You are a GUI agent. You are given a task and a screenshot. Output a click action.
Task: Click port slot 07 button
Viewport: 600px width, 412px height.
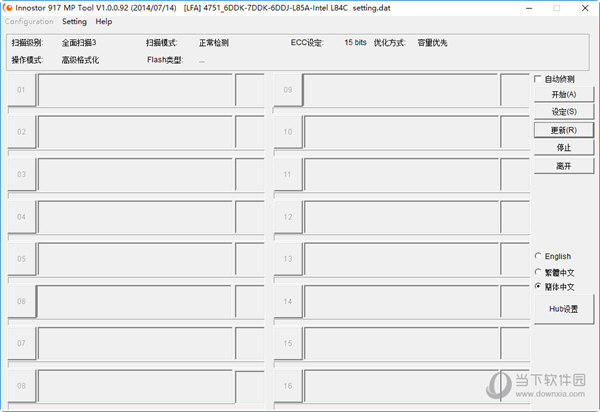click(x=21, y=344)
